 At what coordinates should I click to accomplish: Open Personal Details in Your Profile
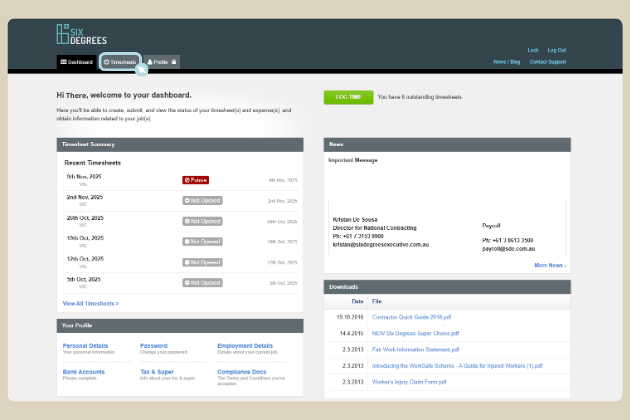click(x=85, y=346)
